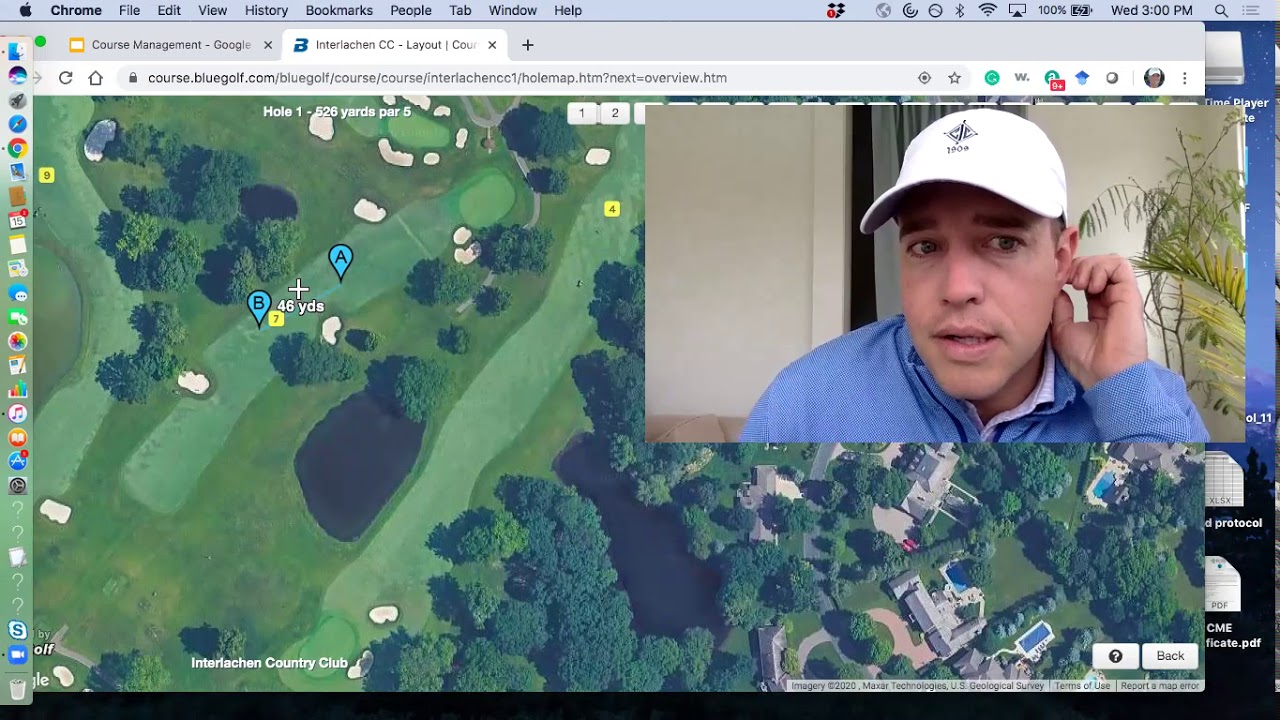Open the map help question-mark button

(x=1115, y=656)
